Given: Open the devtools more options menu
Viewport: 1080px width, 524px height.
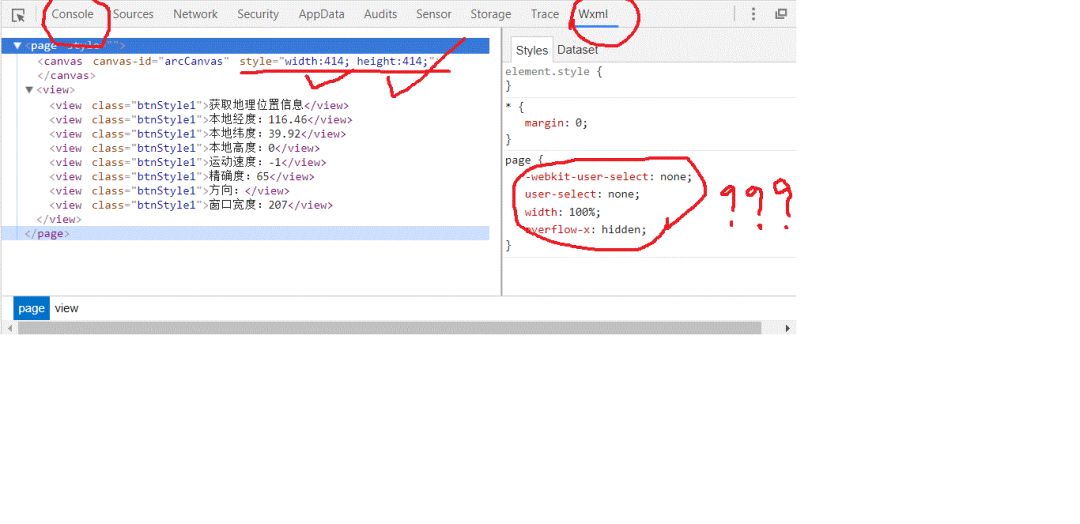Looking at the screenshot, I should (x=754, y=14).
